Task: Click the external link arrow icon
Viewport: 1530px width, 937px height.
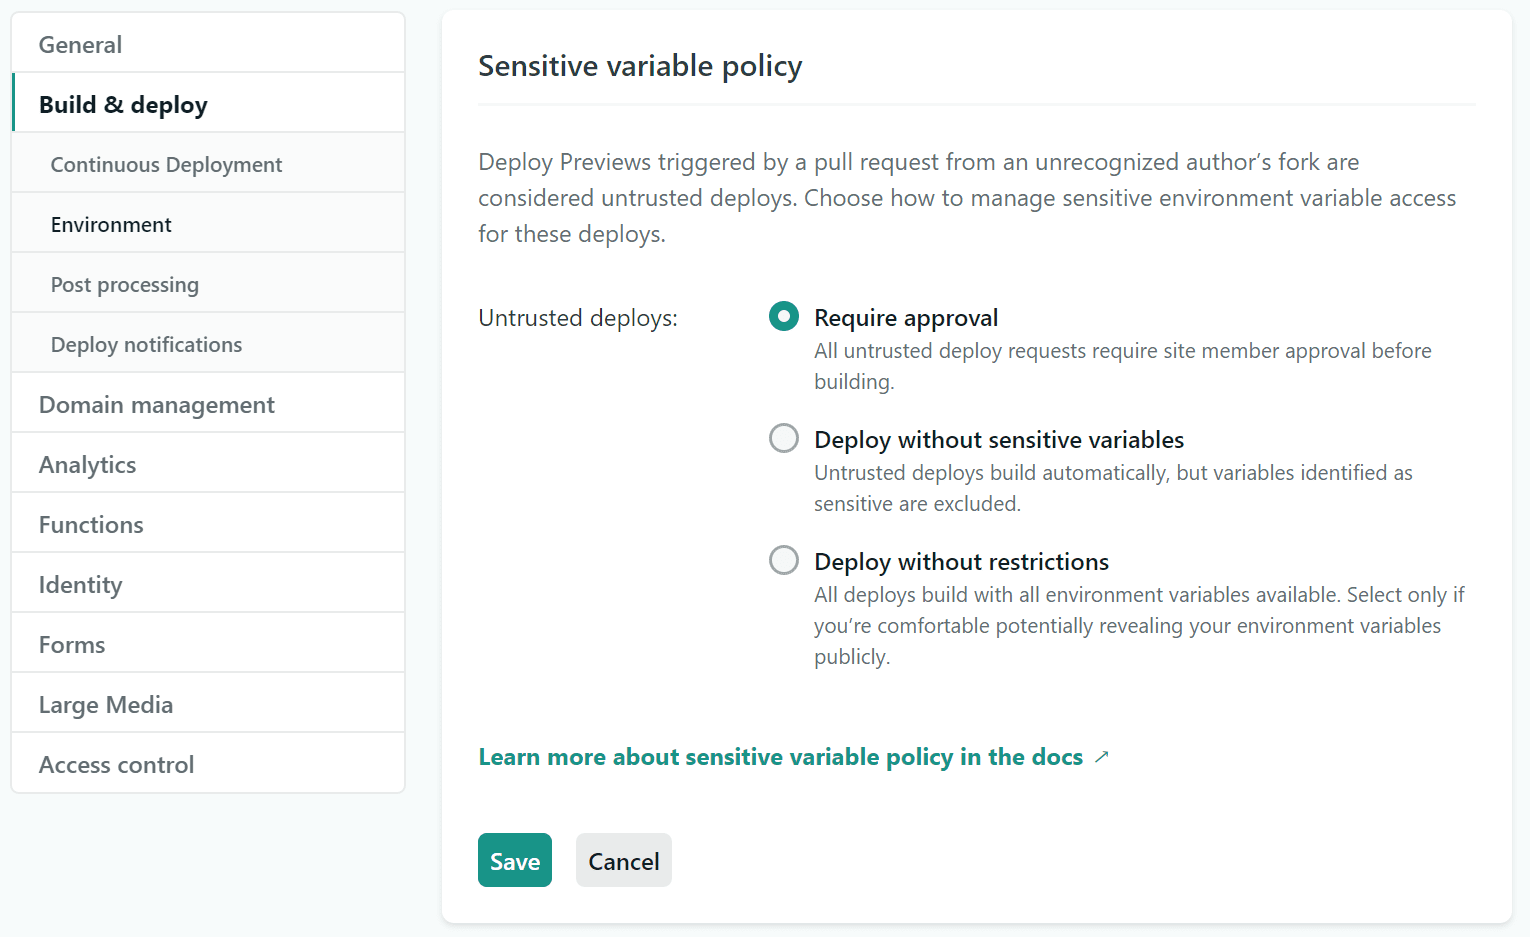Action: tap(1101, 757)
